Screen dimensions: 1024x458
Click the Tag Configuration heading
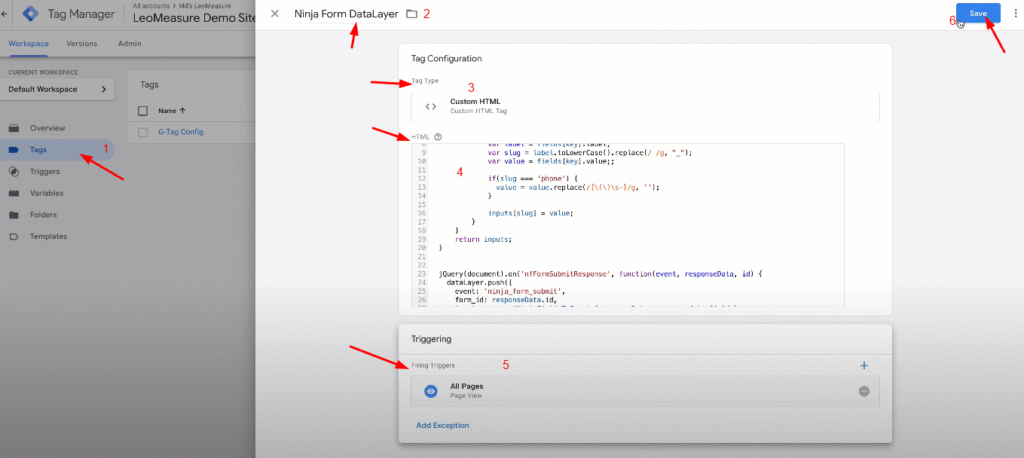tap(447, 59)
